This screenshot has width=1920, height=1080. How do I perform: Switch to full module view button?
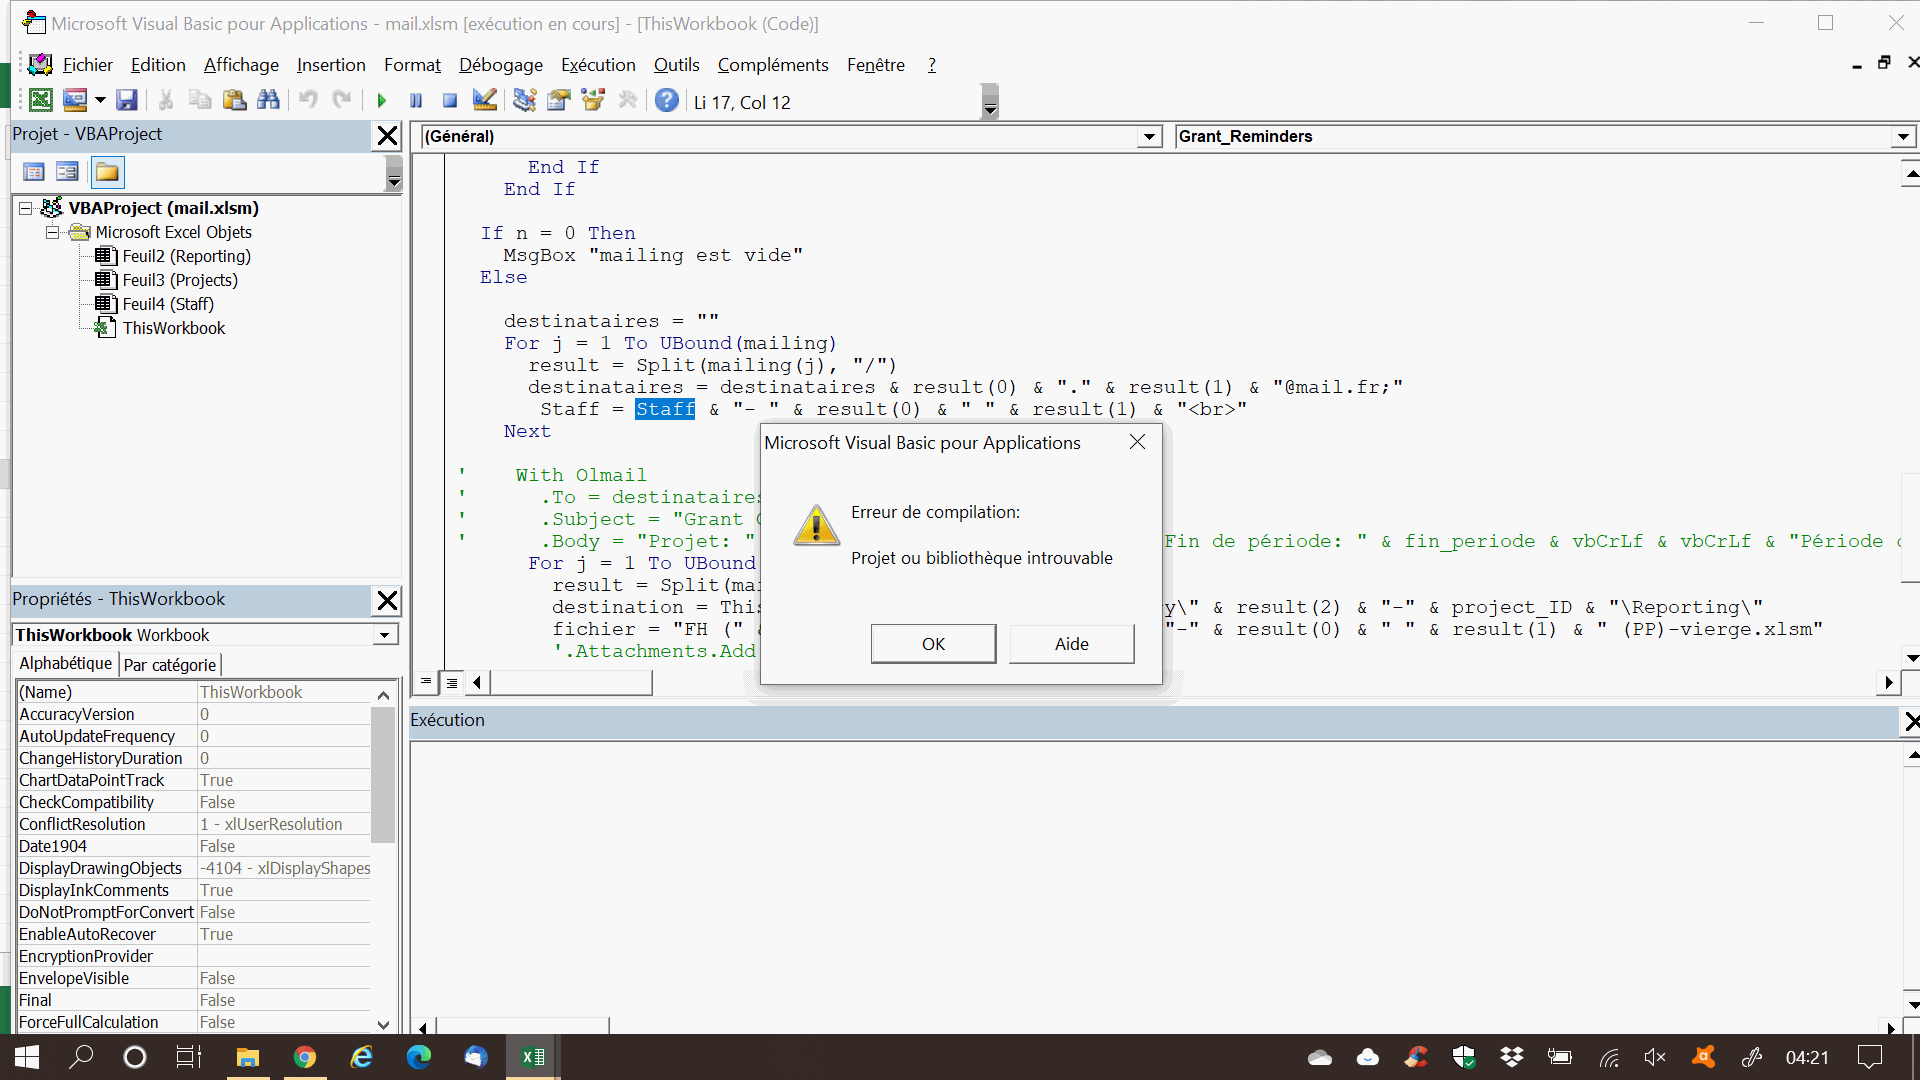tap(452, 682)
